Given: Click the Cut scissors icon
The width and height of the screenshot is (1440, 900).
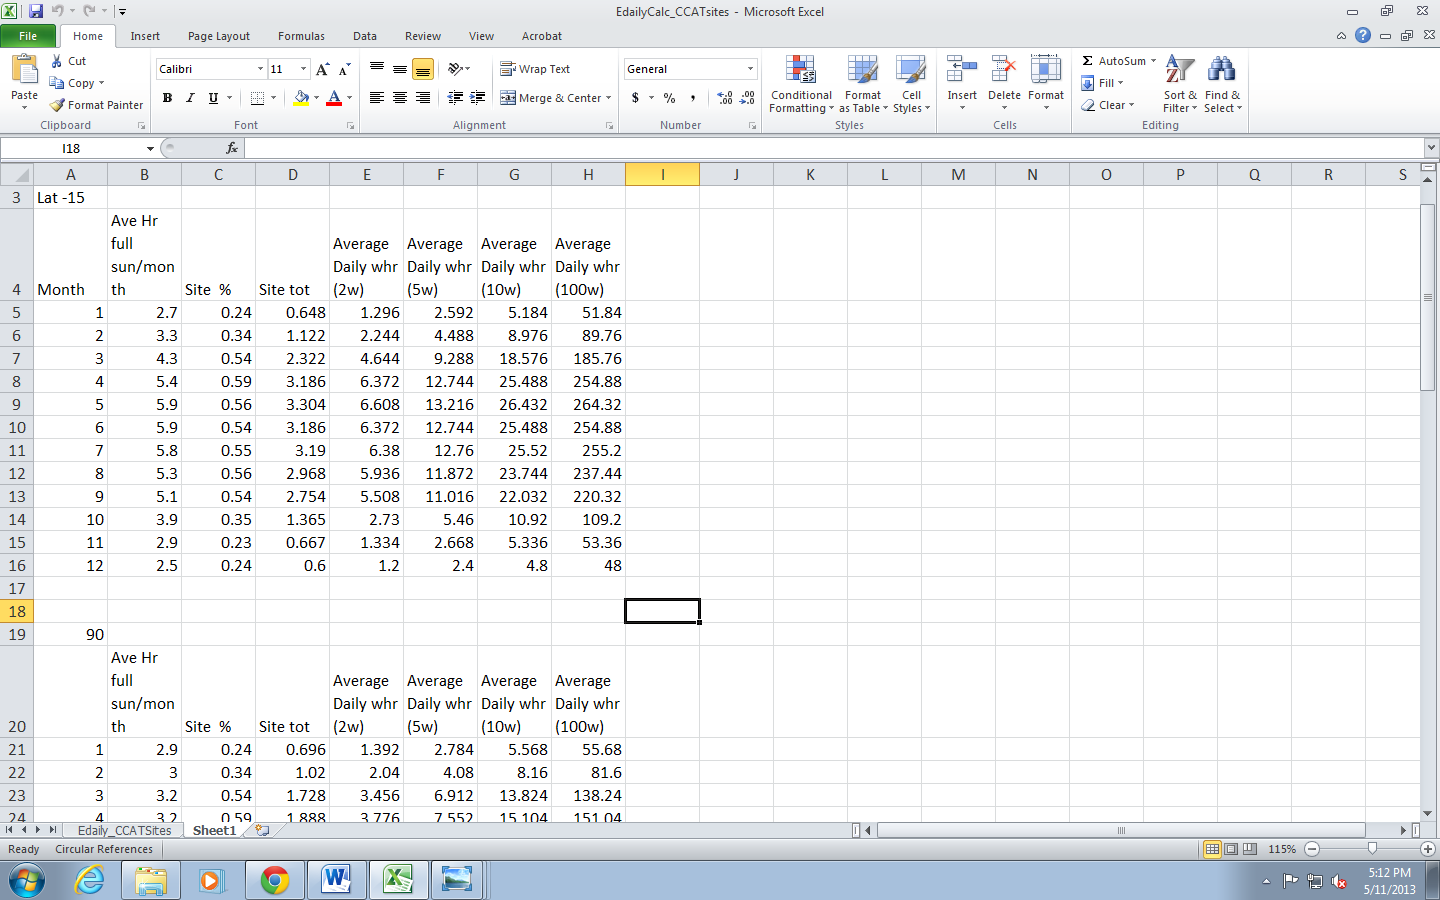Looking at the screenshot, I should coord(57,61).
